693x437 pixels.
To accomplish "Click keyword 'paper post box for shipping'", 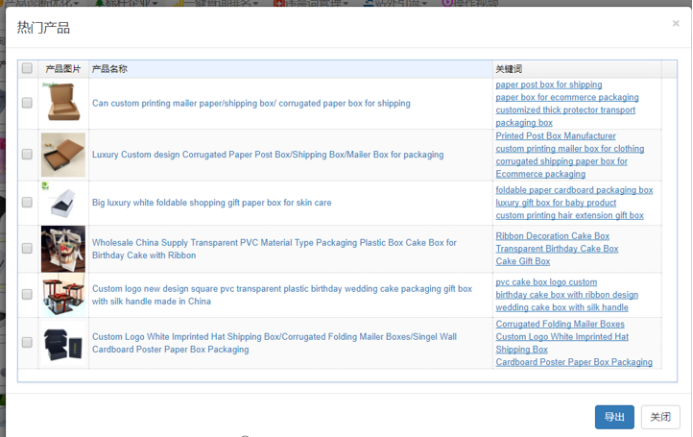I will (x=548, y=85).
